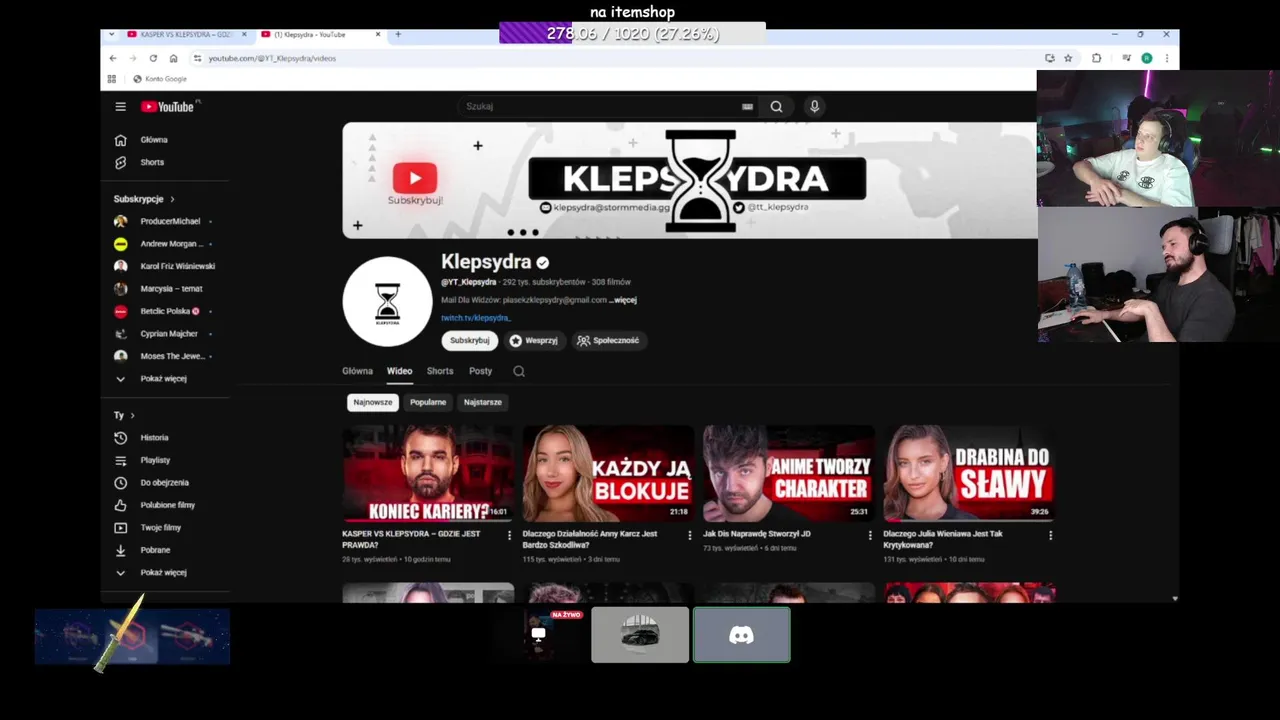Screen dimensions: 1280x720
Task: Open the Chrome three-dot menu
Action: [1166, 58]
